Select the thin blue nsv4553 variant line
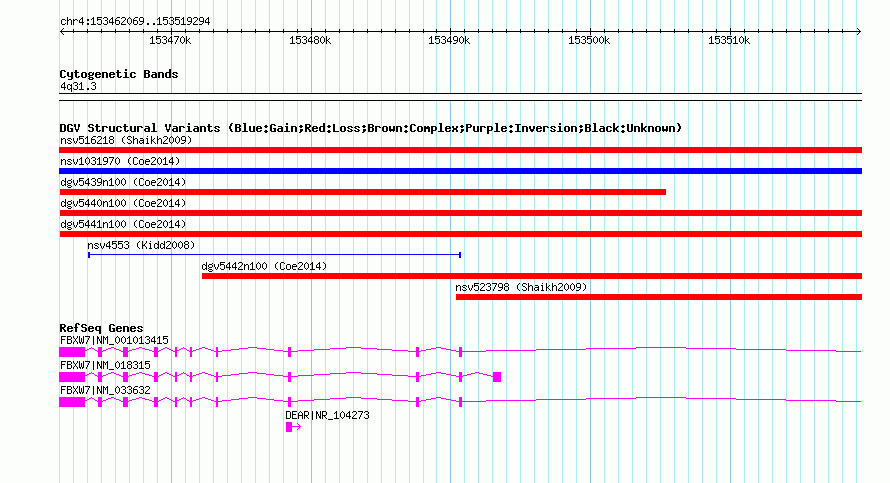Image resolution: width=890 pixels, height=483 pixels. click(274, 255)
